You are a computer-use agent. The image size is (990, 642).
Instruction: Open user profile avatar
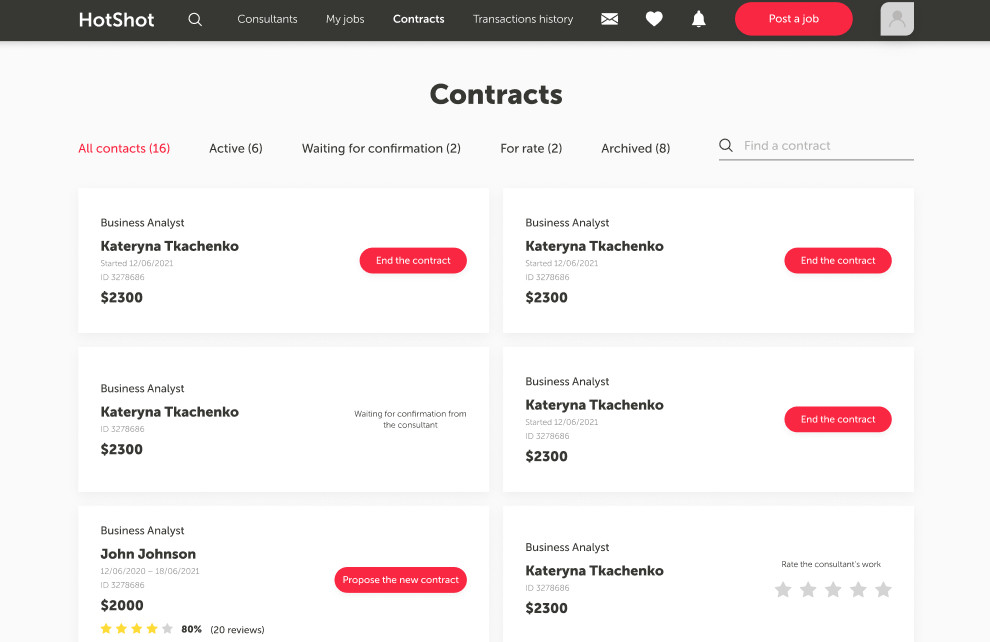(x=897, y=19)
